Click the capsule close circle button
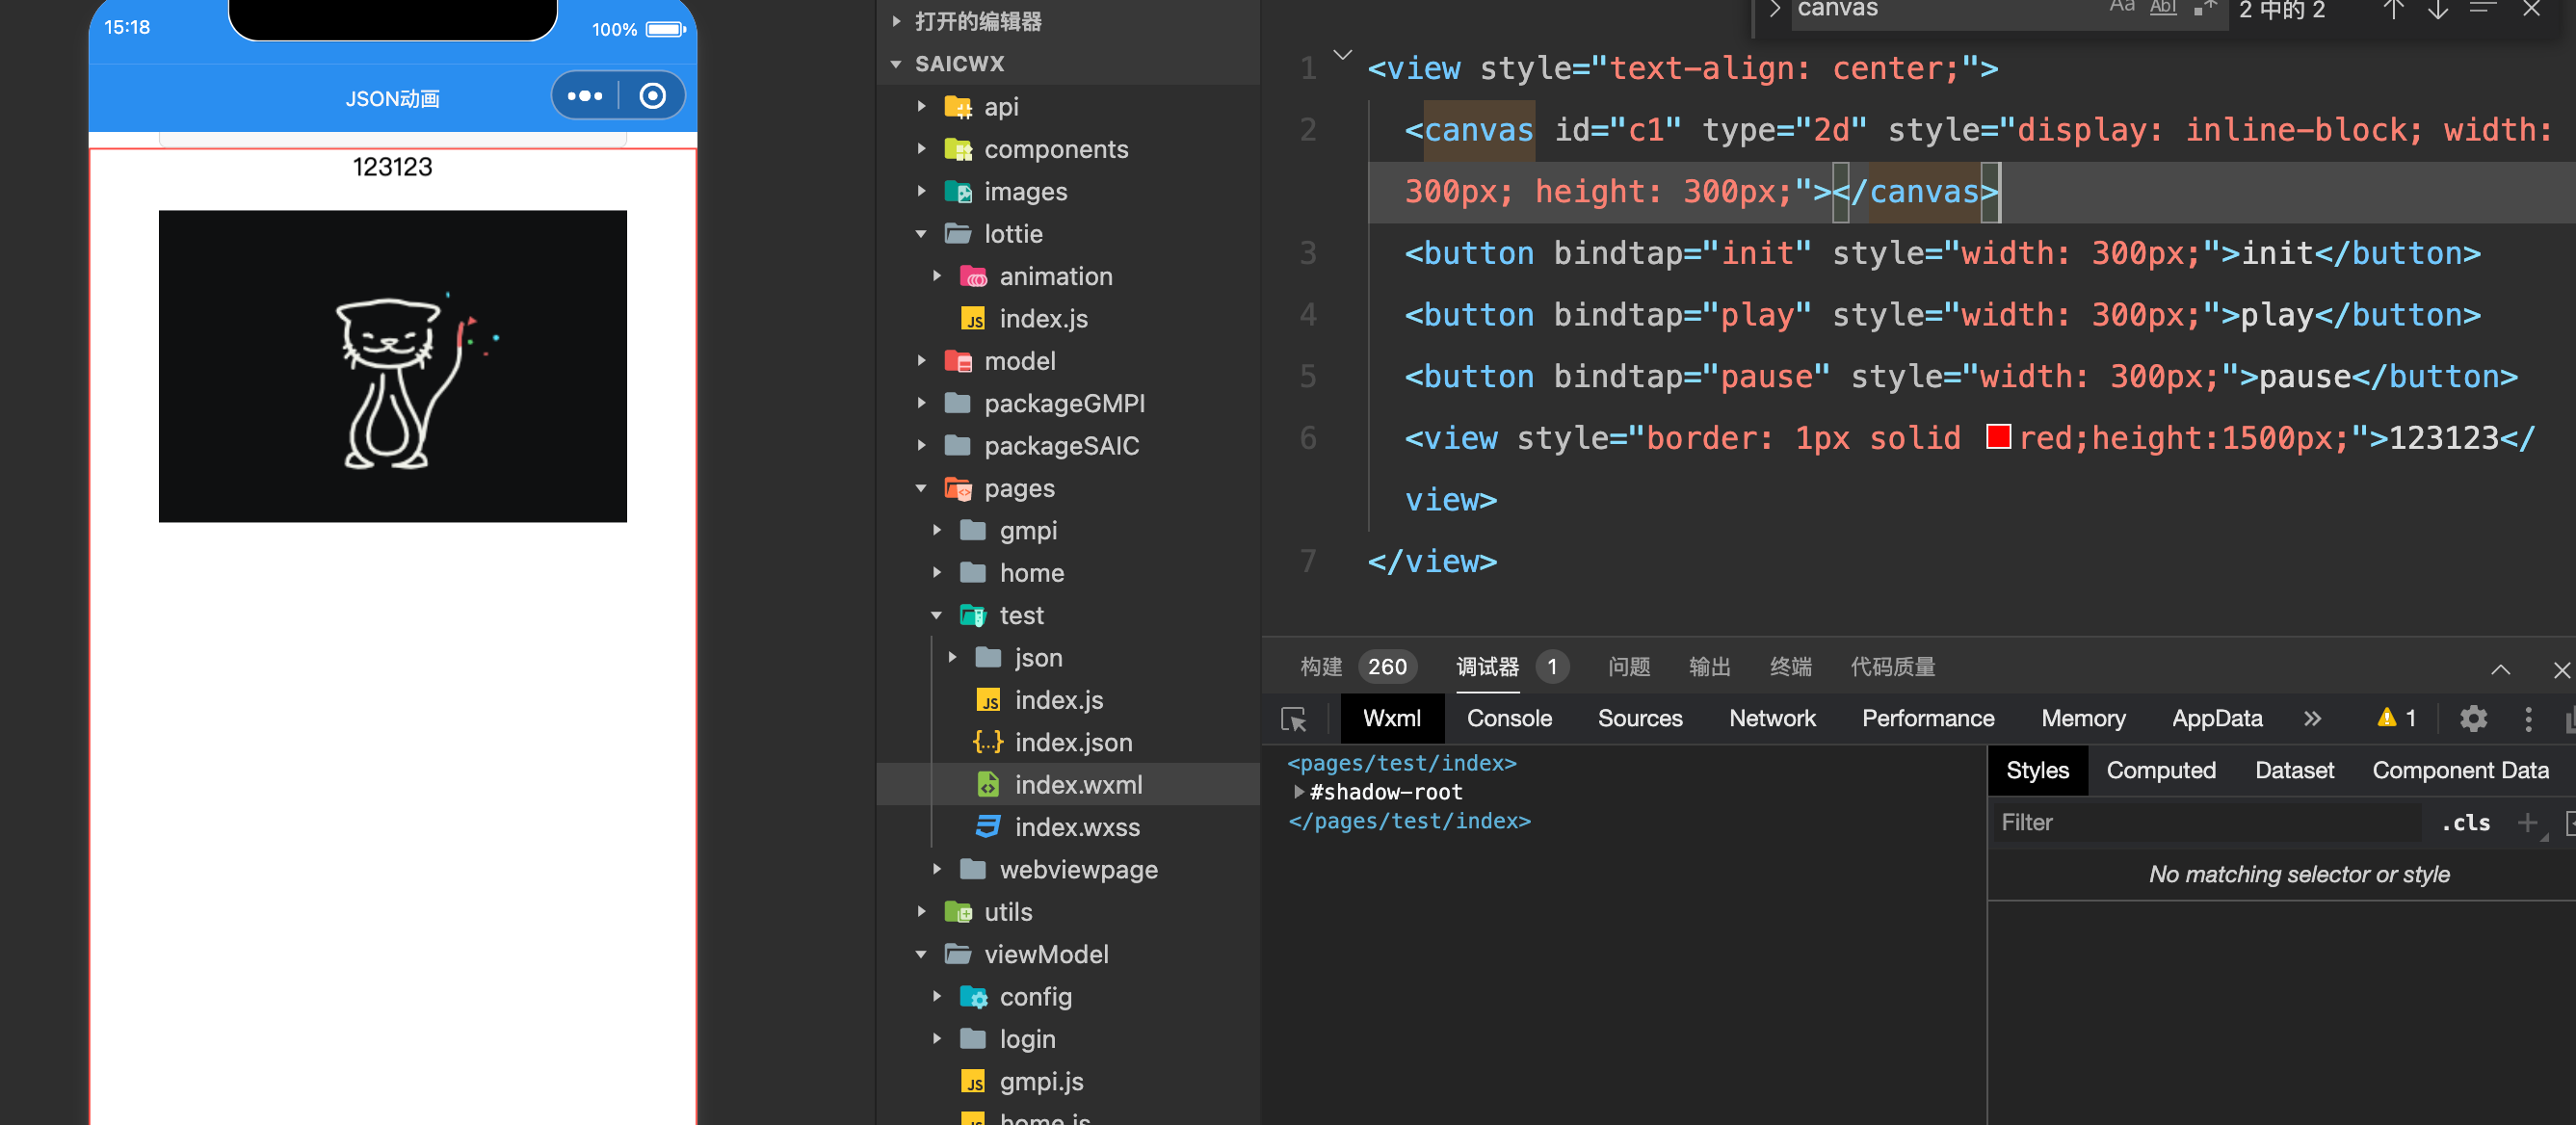This screenshot has height=1125, width=2576. tap(652, 96)
